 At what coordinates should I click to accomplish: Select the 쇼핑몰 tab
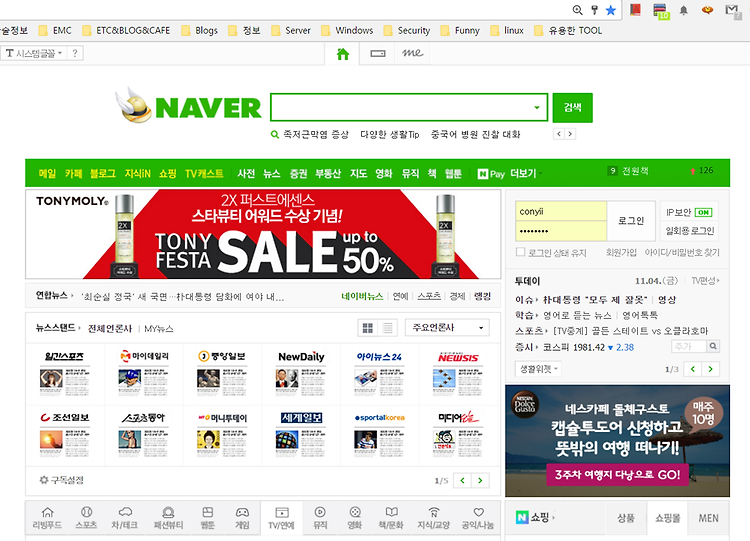pyautogui.click(x=668, y=518)
